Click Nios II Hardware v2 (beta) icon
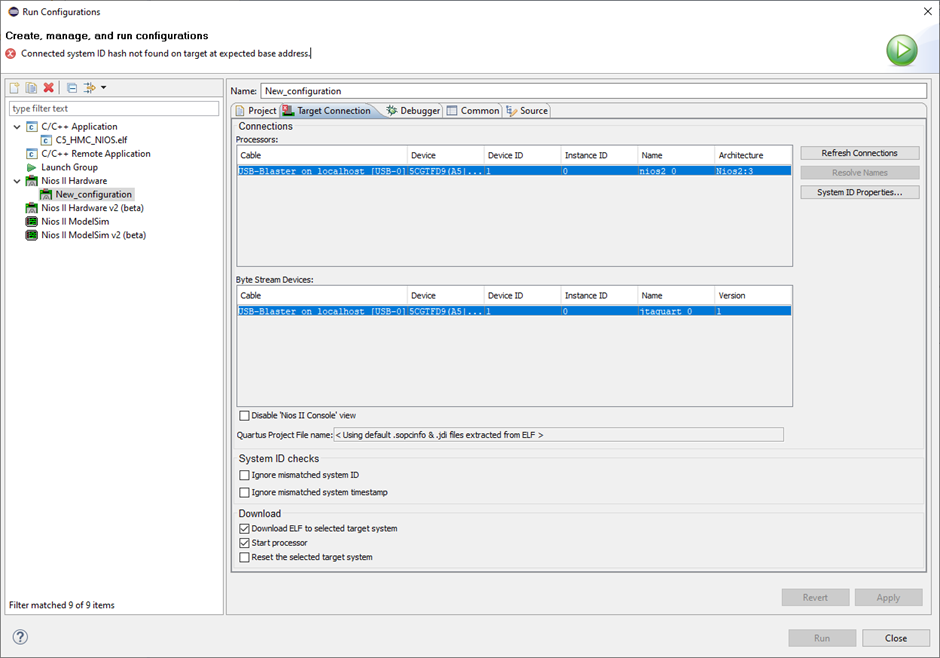Image resolution: width=940 pixels, height=658 pixels. click(32, 208)
